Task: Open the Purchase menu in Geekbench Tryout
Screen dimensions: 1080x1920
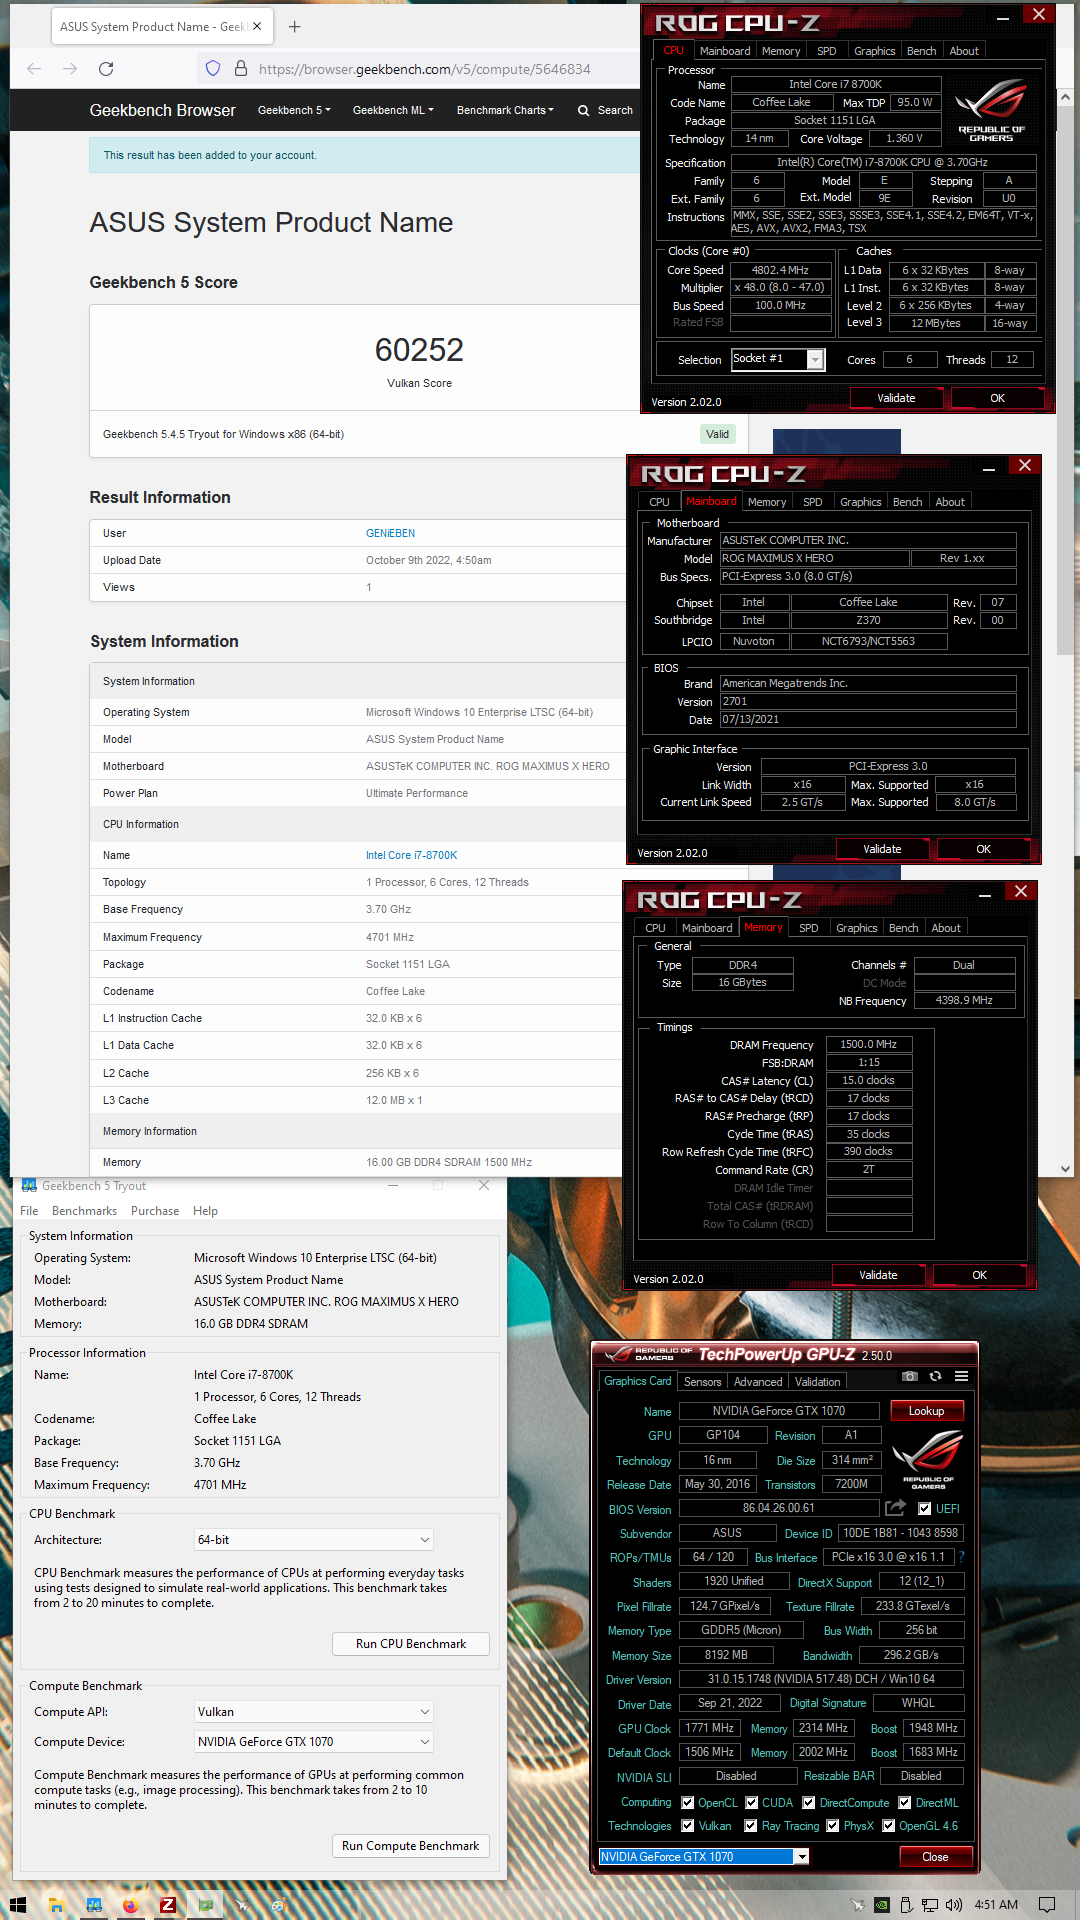Action: [155, 1211]
